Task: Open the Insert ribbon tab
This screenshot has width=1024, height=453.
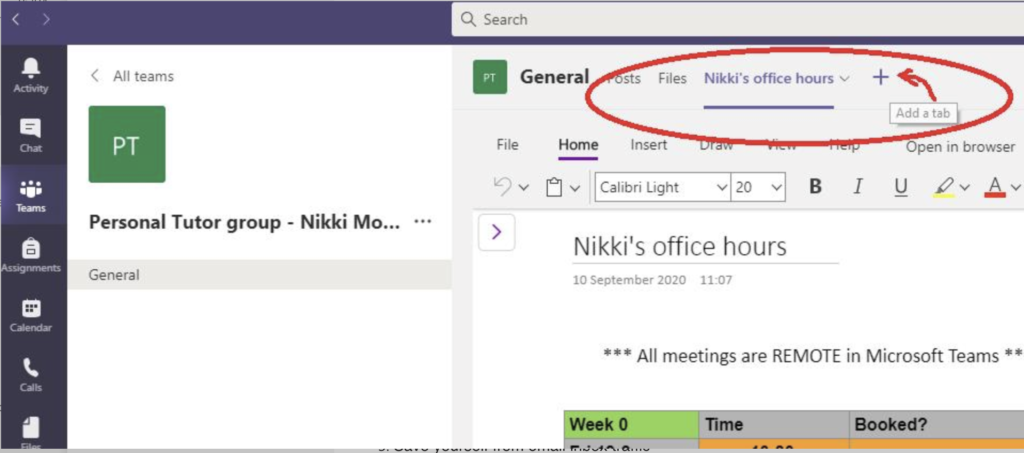Action: [648, 145]
